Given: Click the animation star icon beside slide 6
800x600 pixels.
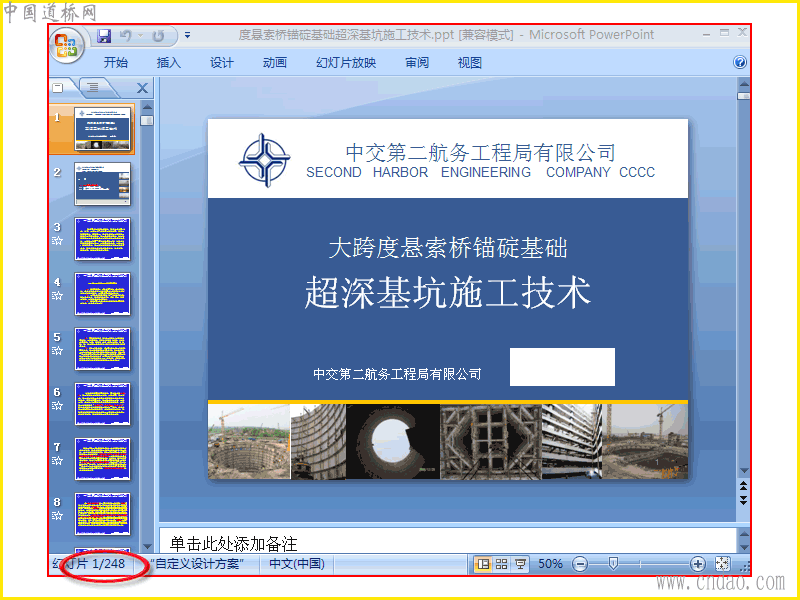Looking at the screenshot, I should click(57, 406).
